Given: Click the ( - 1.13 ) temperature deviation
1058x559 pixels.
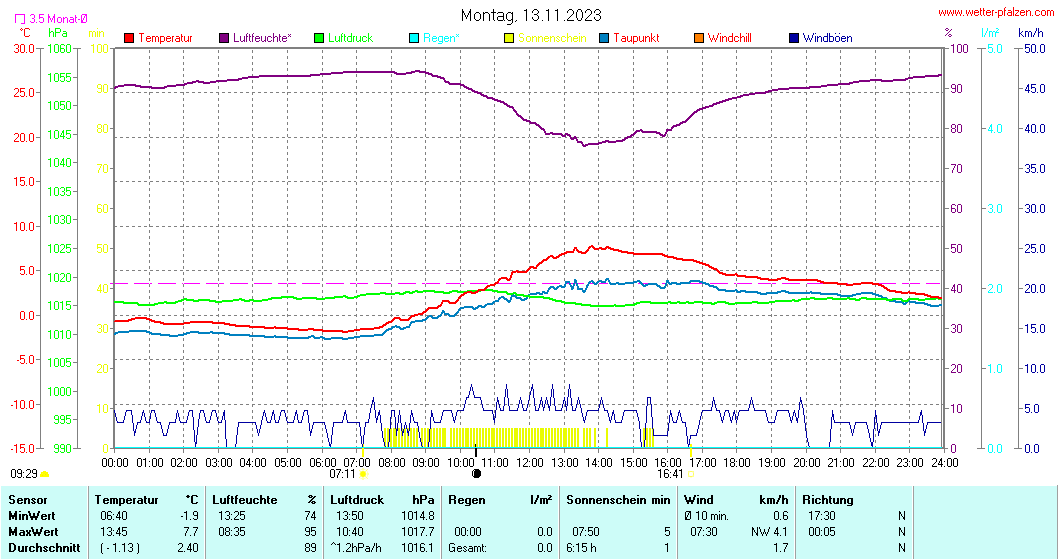Looking at the screenshot, I should 119,548.
